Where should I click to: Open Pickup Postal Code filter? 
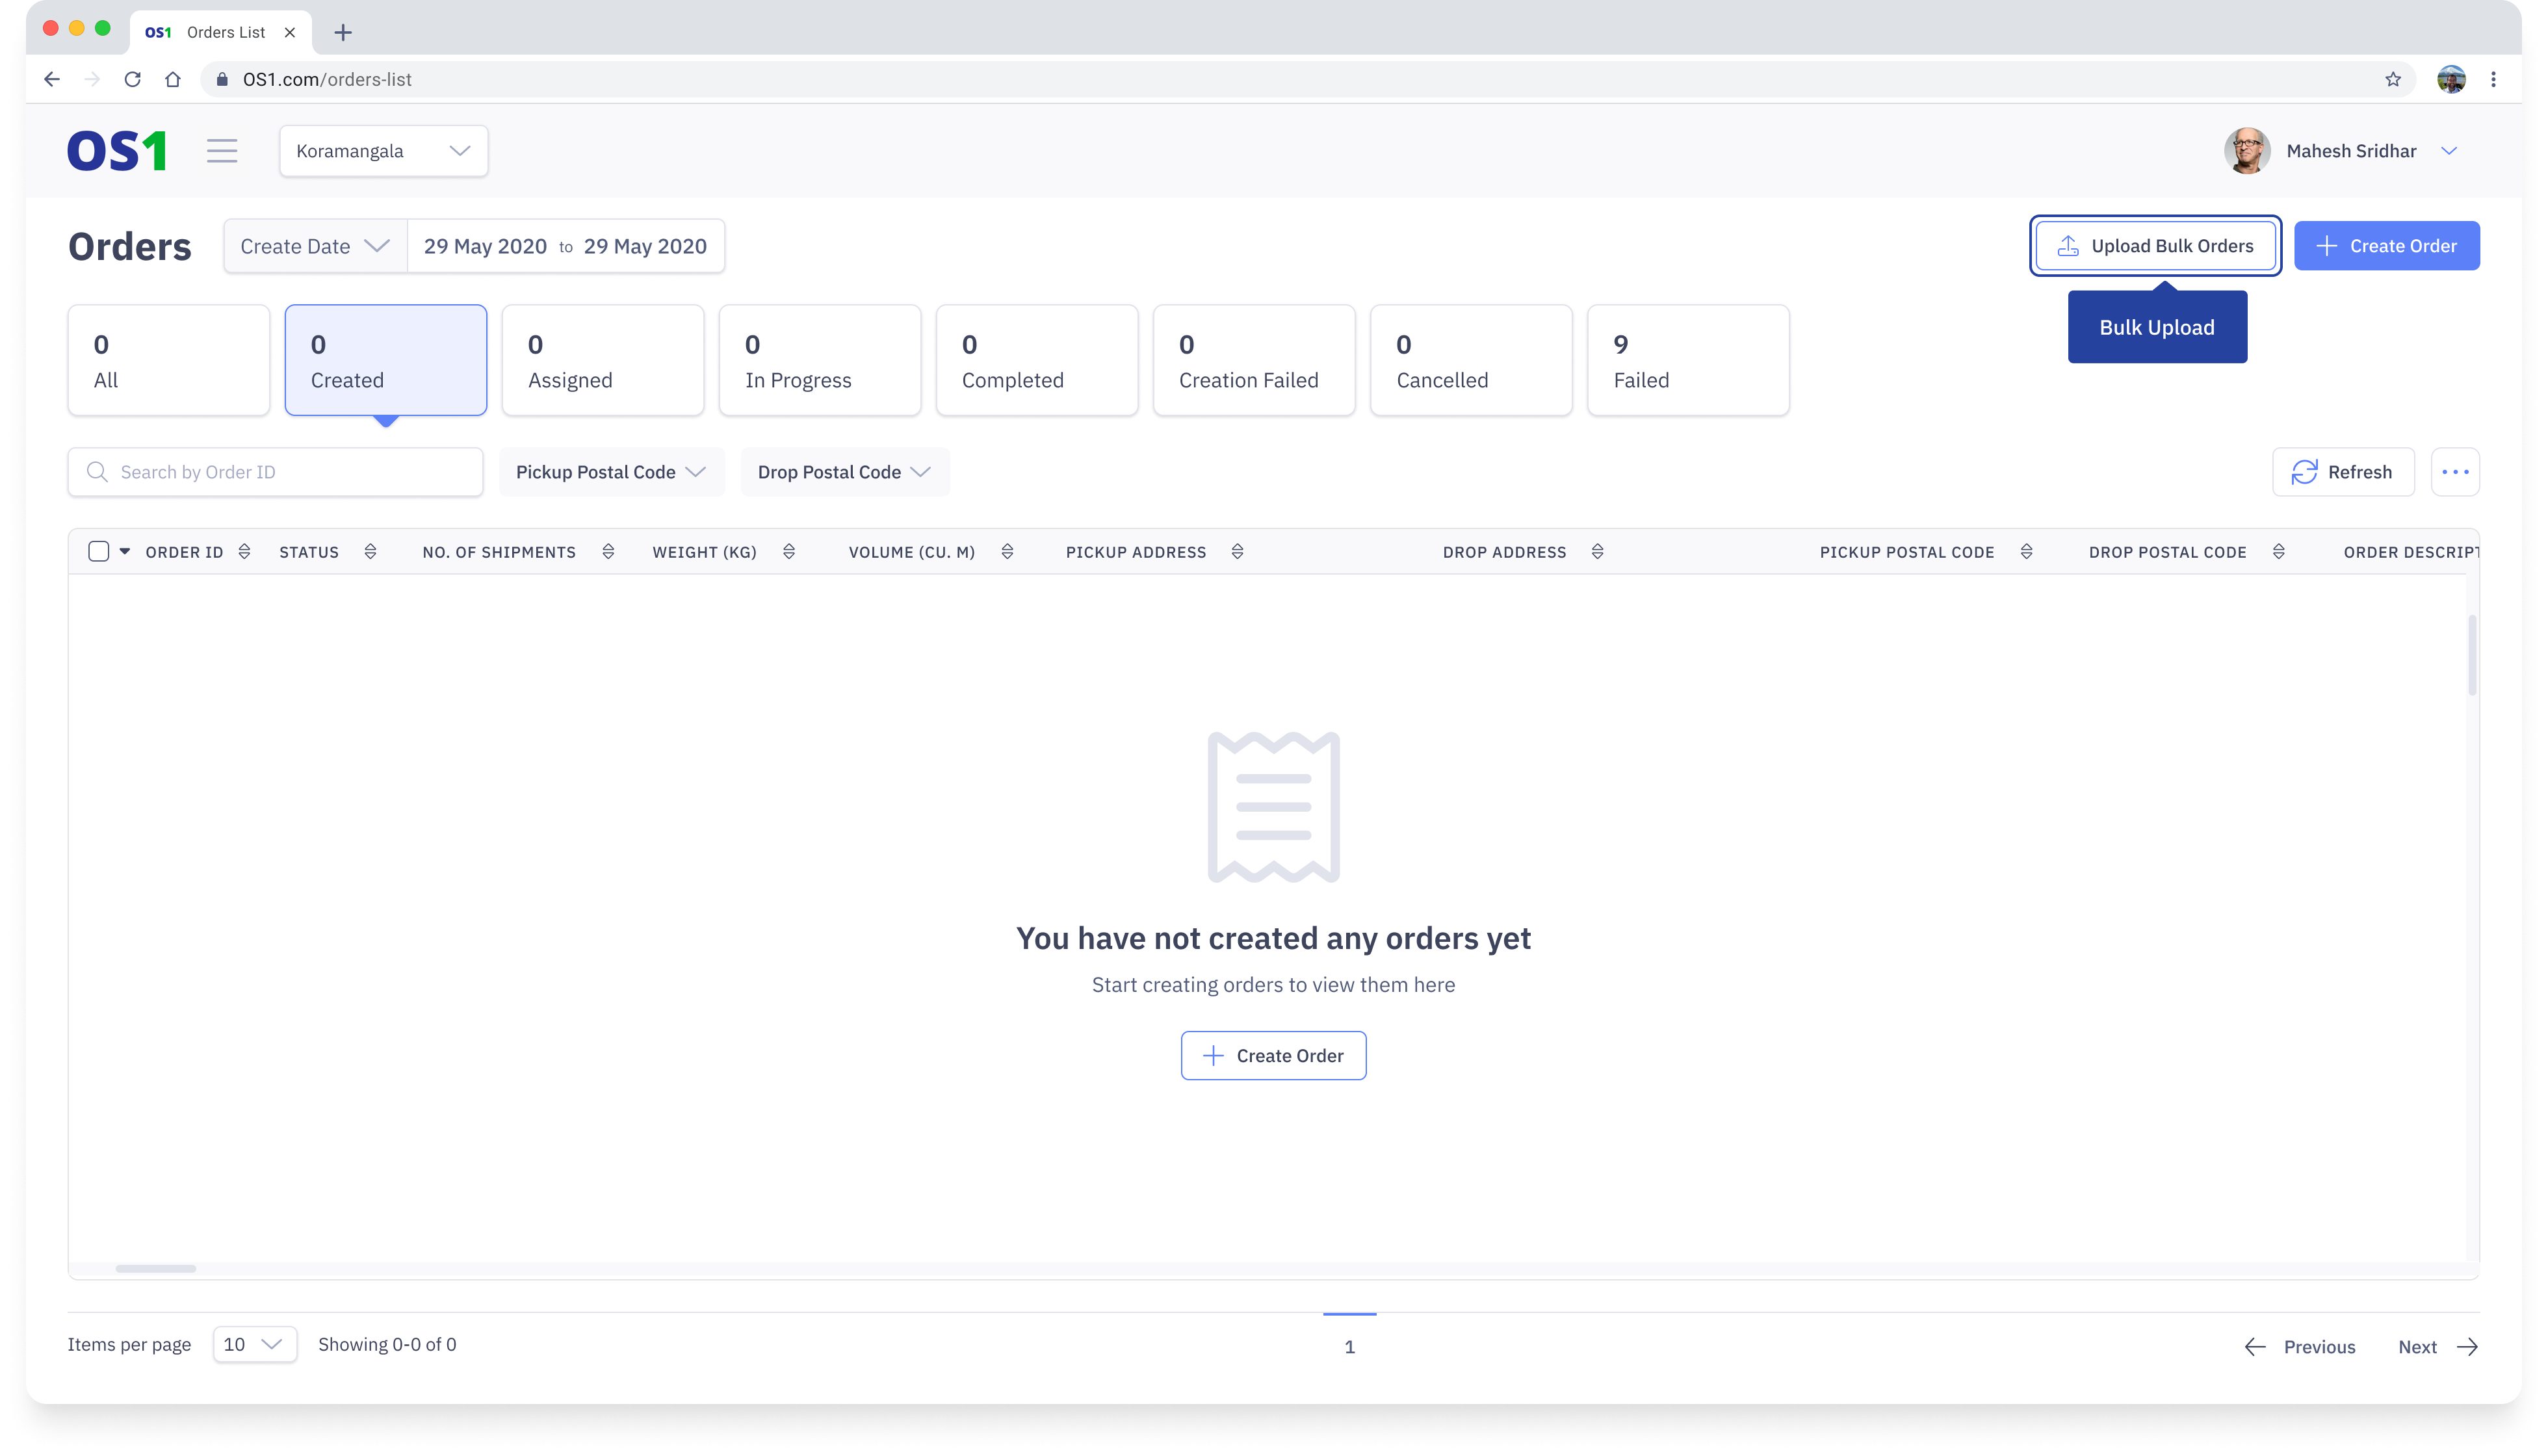[610, 472]
